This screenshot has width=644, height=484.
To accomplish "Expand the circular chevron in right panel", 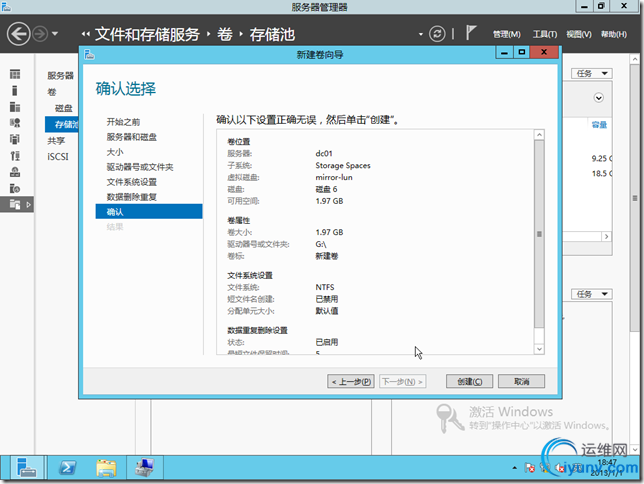I will [x=598, y=98].
